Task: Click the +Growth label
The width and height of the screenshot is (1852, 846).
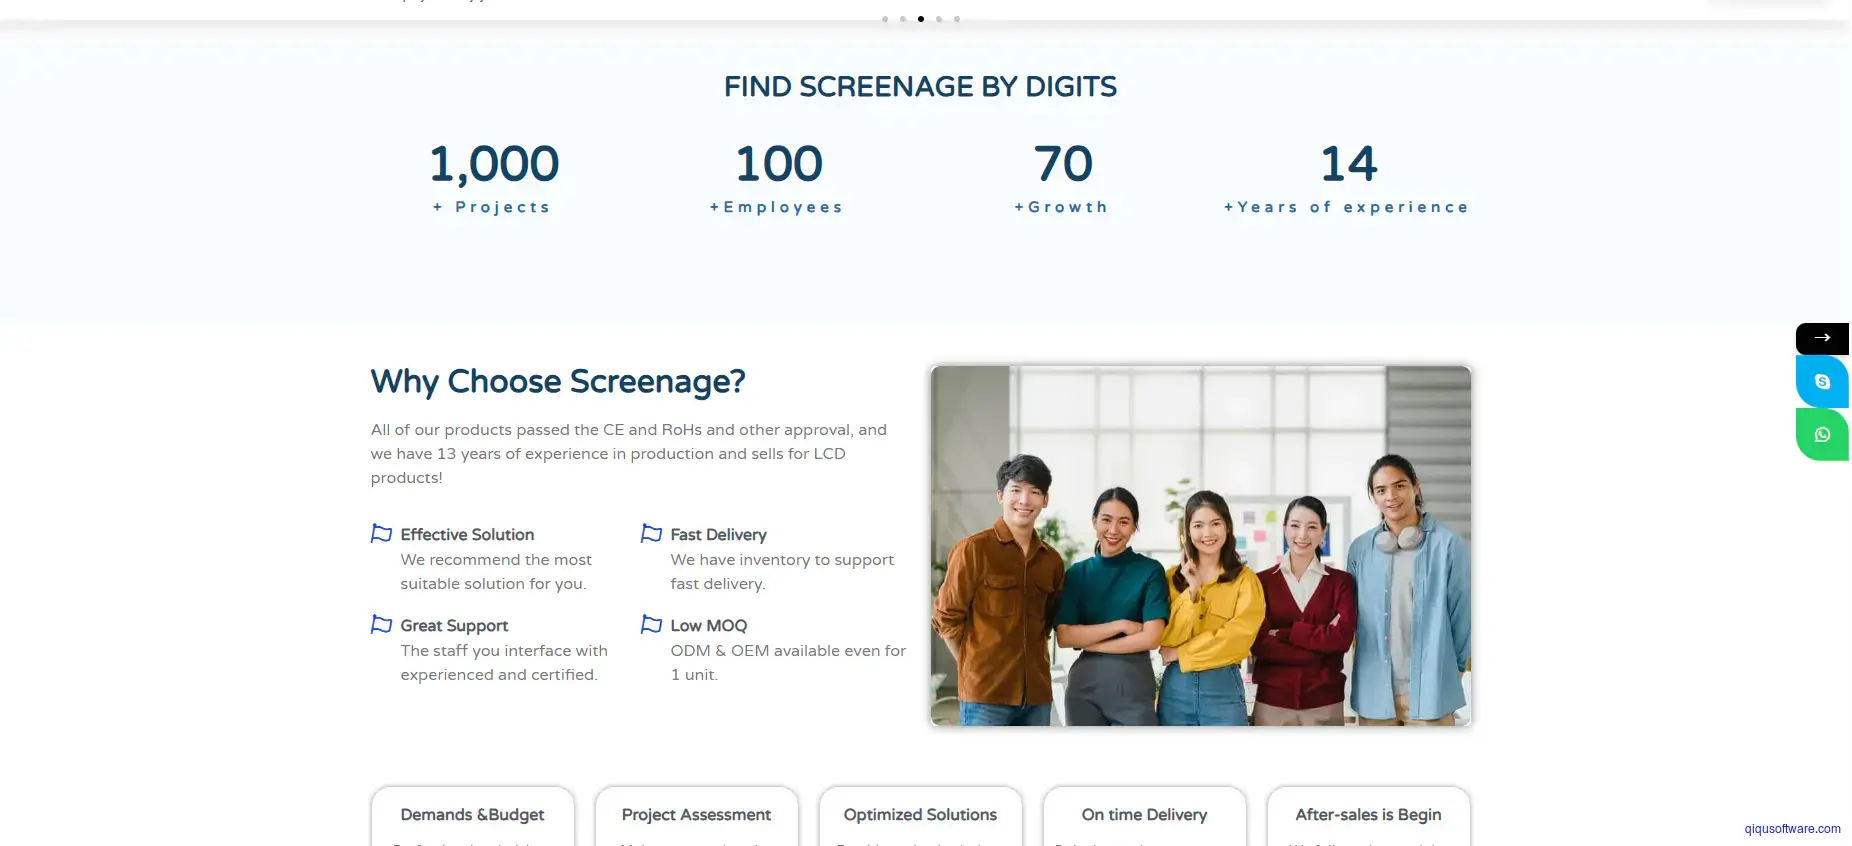Action: coord(1062,207)
